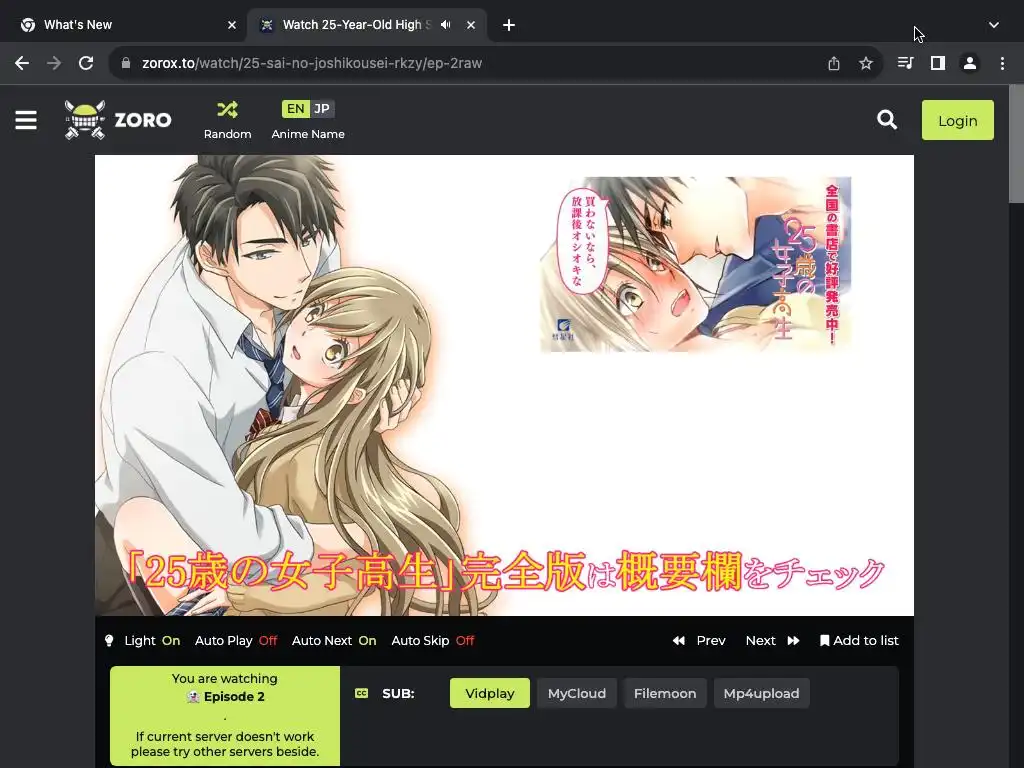Expand the tab search dropdown
Screen dimensions: 1024x768
993,25
